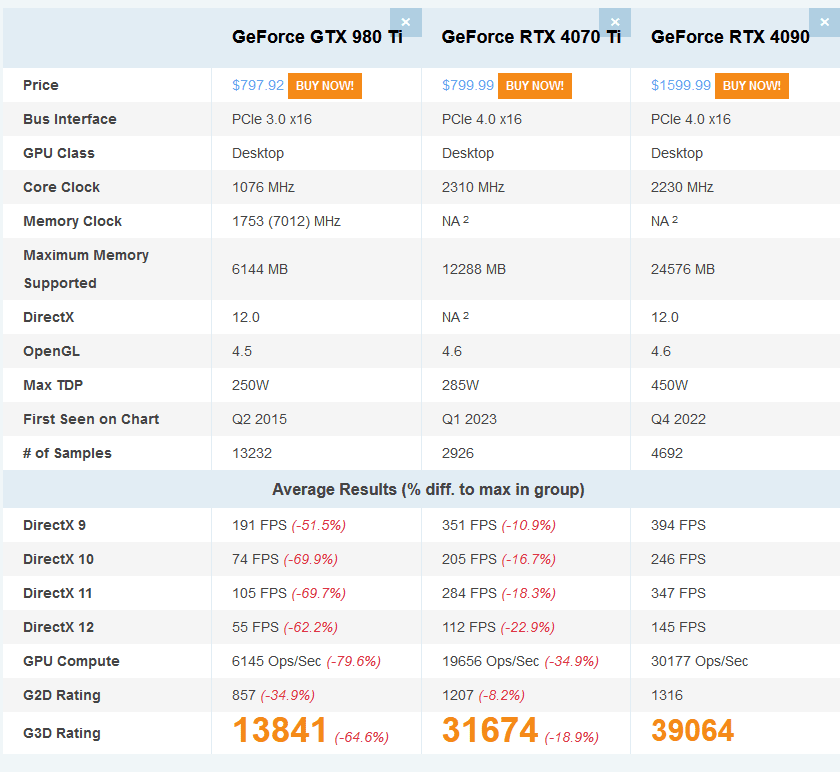840x772 pixels.
Task: Click the 250W Max TDP value
Action: point(251,385)
